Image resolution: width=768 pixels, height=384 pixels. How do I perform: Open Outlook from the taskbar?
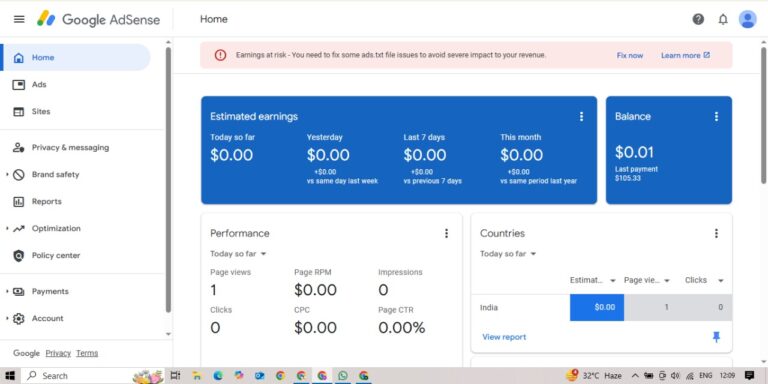(260, 376)
